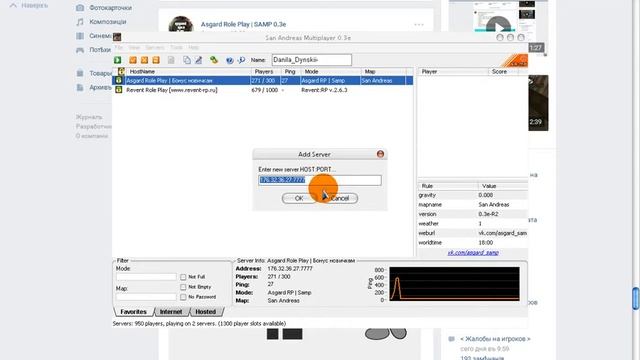Click the weather rule row
The height and width of the screenshot is (360, 640).
point(473,224)
